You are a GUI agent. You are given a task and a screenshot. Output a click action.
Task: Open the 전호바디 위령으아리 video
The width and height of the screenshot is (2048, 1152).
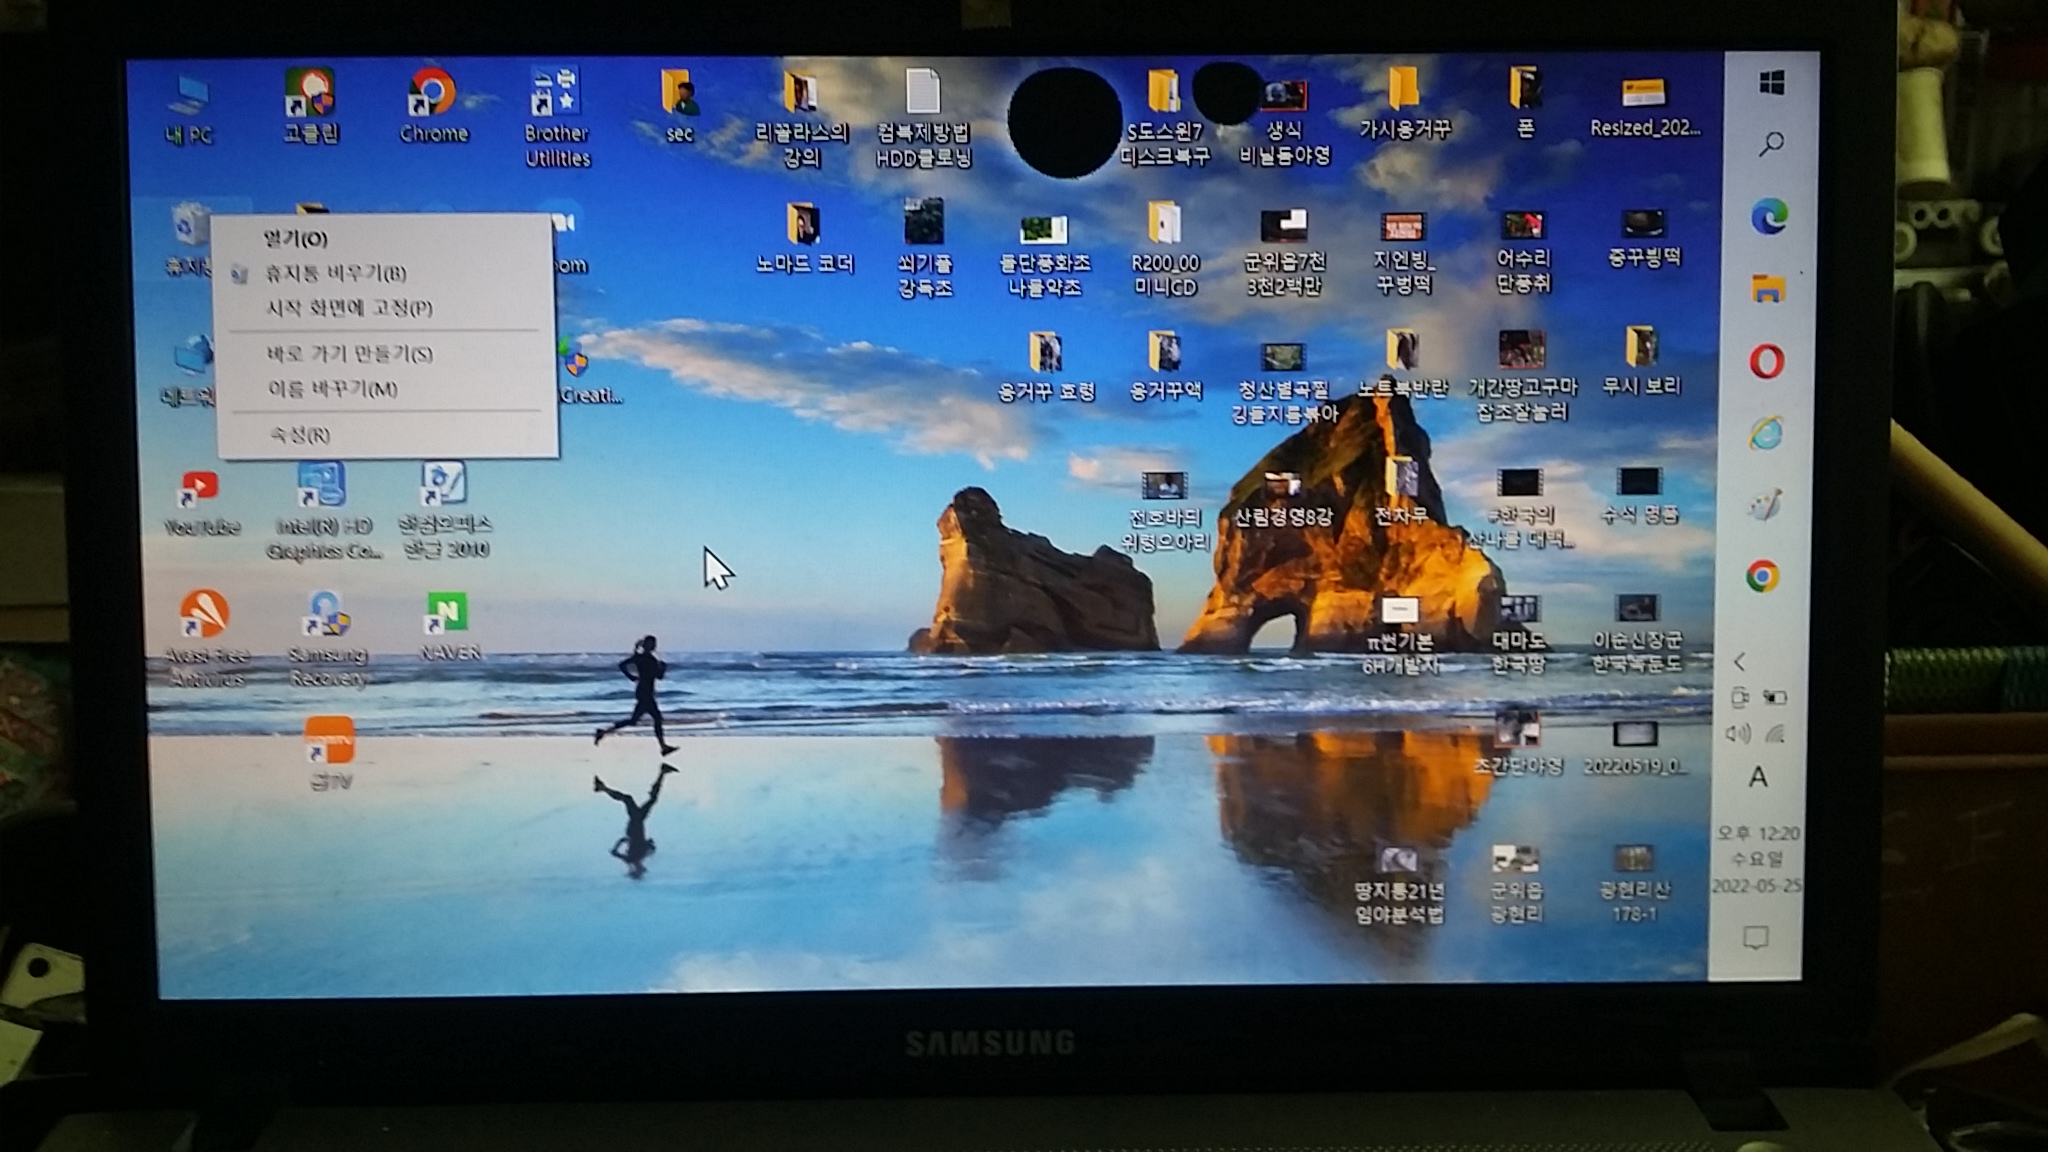[1165, 512]
